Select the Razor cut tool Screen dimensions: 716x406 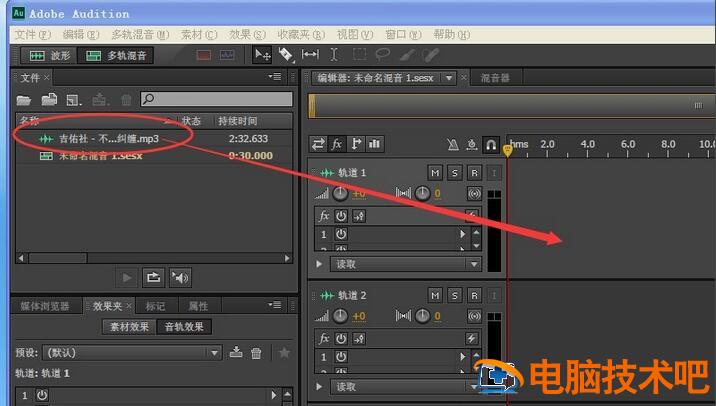286,55
